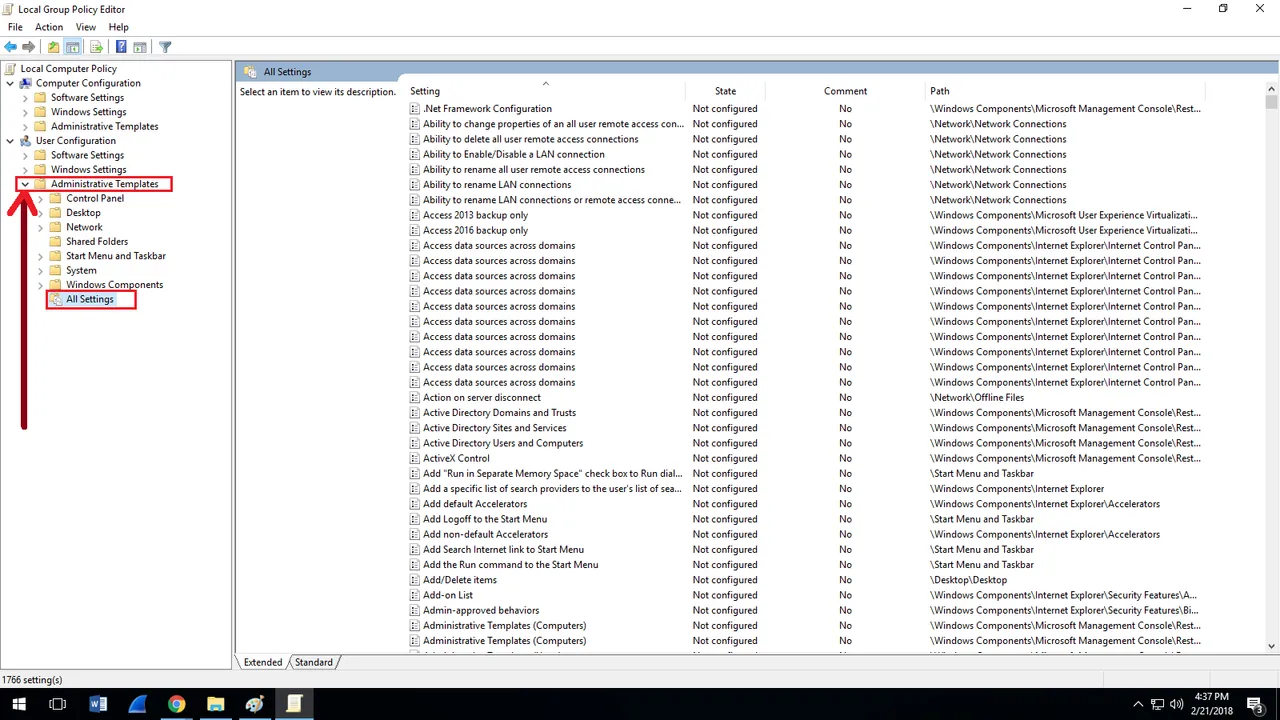1280x720 pixels.
Task: Toggle the Show/Hide Action Pane icon
Action: pyautogui.click(x=140, y=47)
